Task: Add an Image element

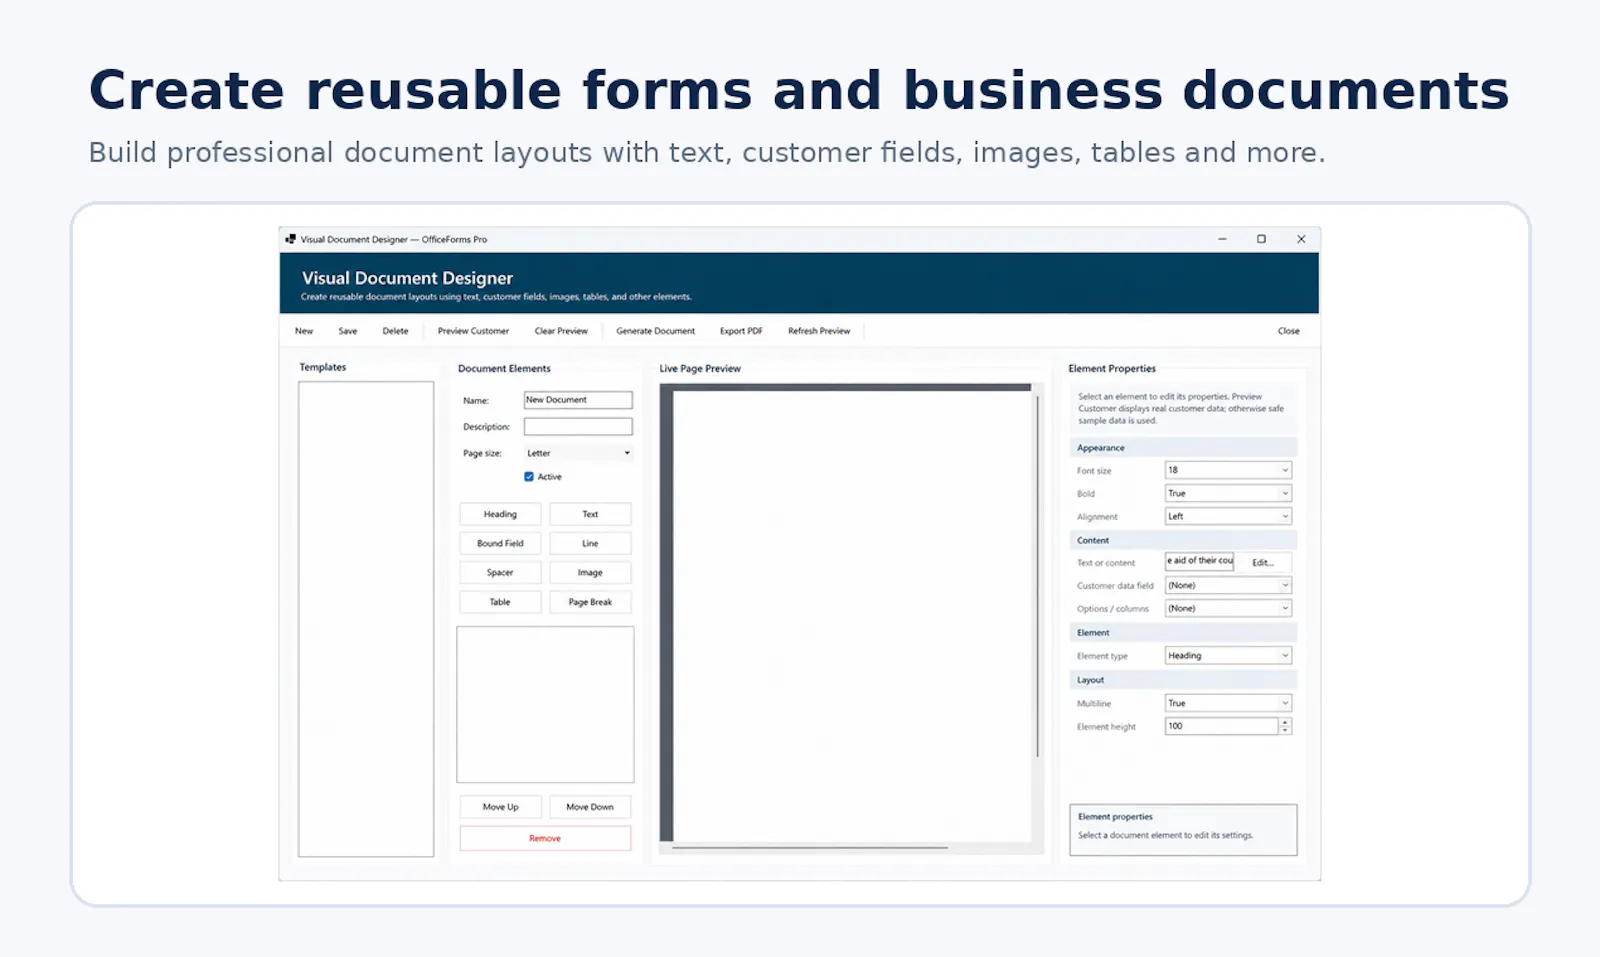Action: 590,573
